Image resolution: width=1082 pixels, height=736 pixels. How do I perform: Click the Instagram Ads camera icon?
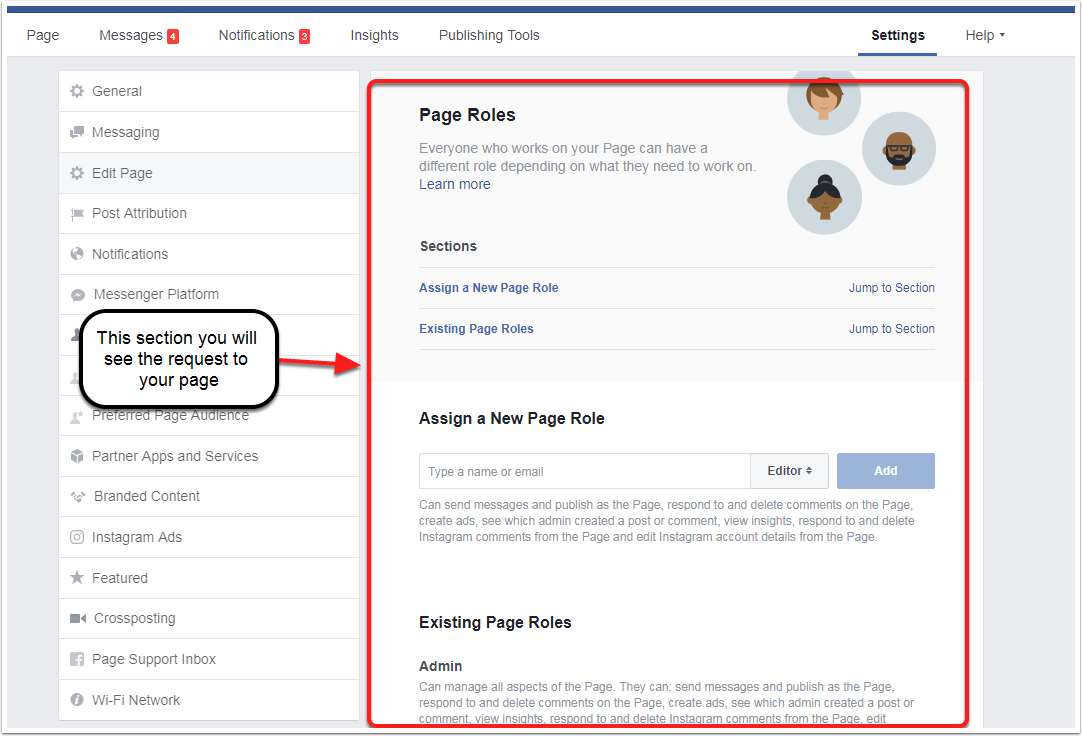[x=77, y=537]
